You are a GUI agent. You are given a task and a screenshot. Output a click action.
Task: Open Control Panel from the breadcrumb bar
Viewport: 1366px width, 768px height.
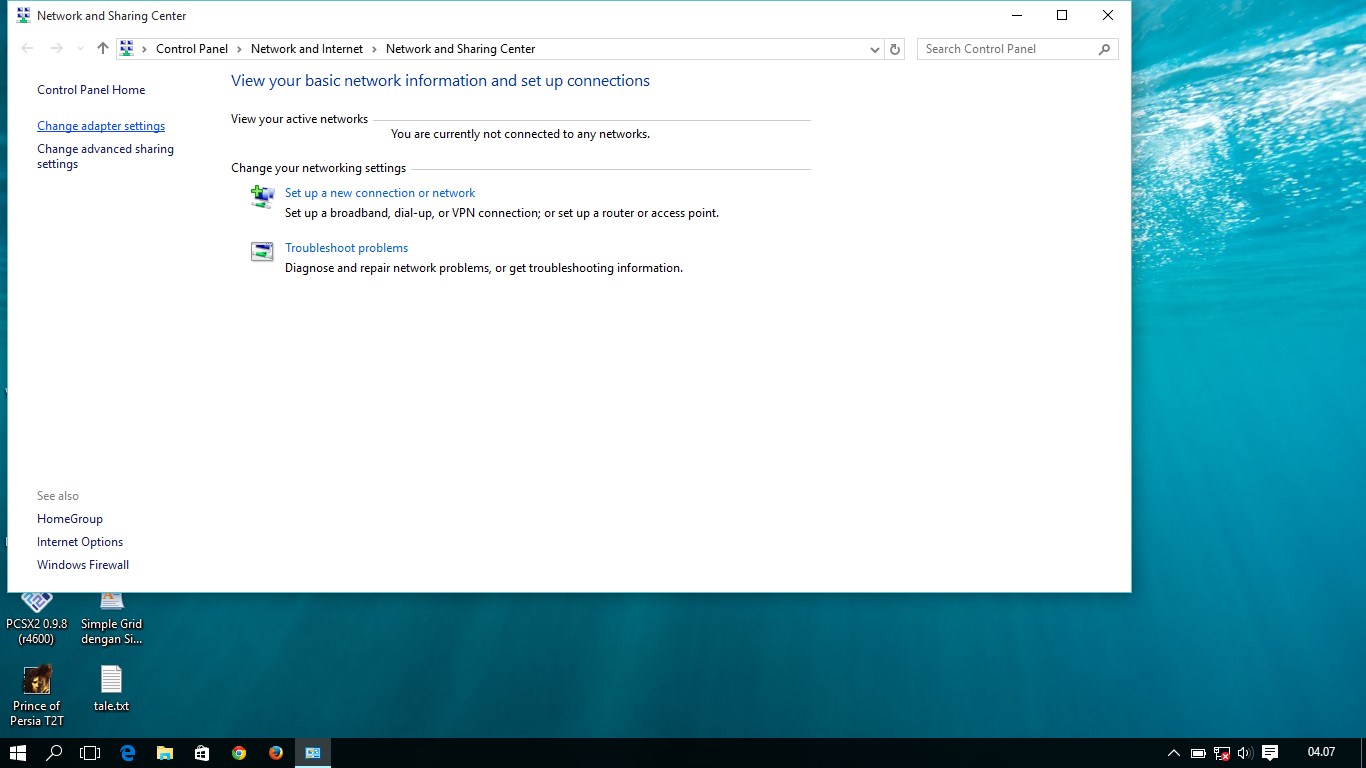[x=192, y=48]
